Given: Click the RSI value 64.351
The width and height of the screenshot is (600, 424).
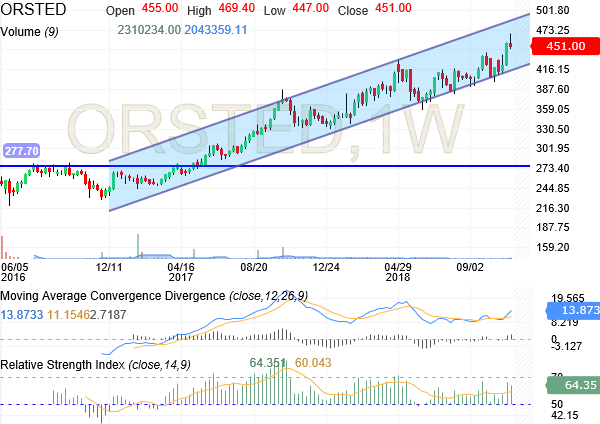Looking at the screenshot, I should 267,363.
